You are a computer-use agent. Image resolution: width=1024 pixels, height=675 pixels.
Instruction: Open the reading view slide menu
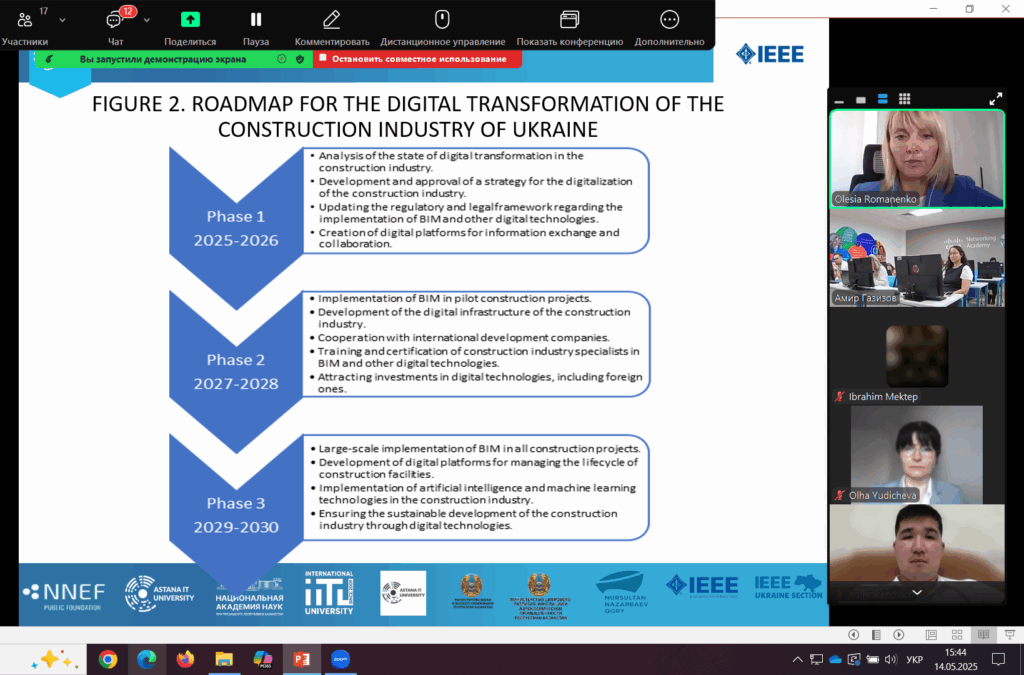point(876,635)
